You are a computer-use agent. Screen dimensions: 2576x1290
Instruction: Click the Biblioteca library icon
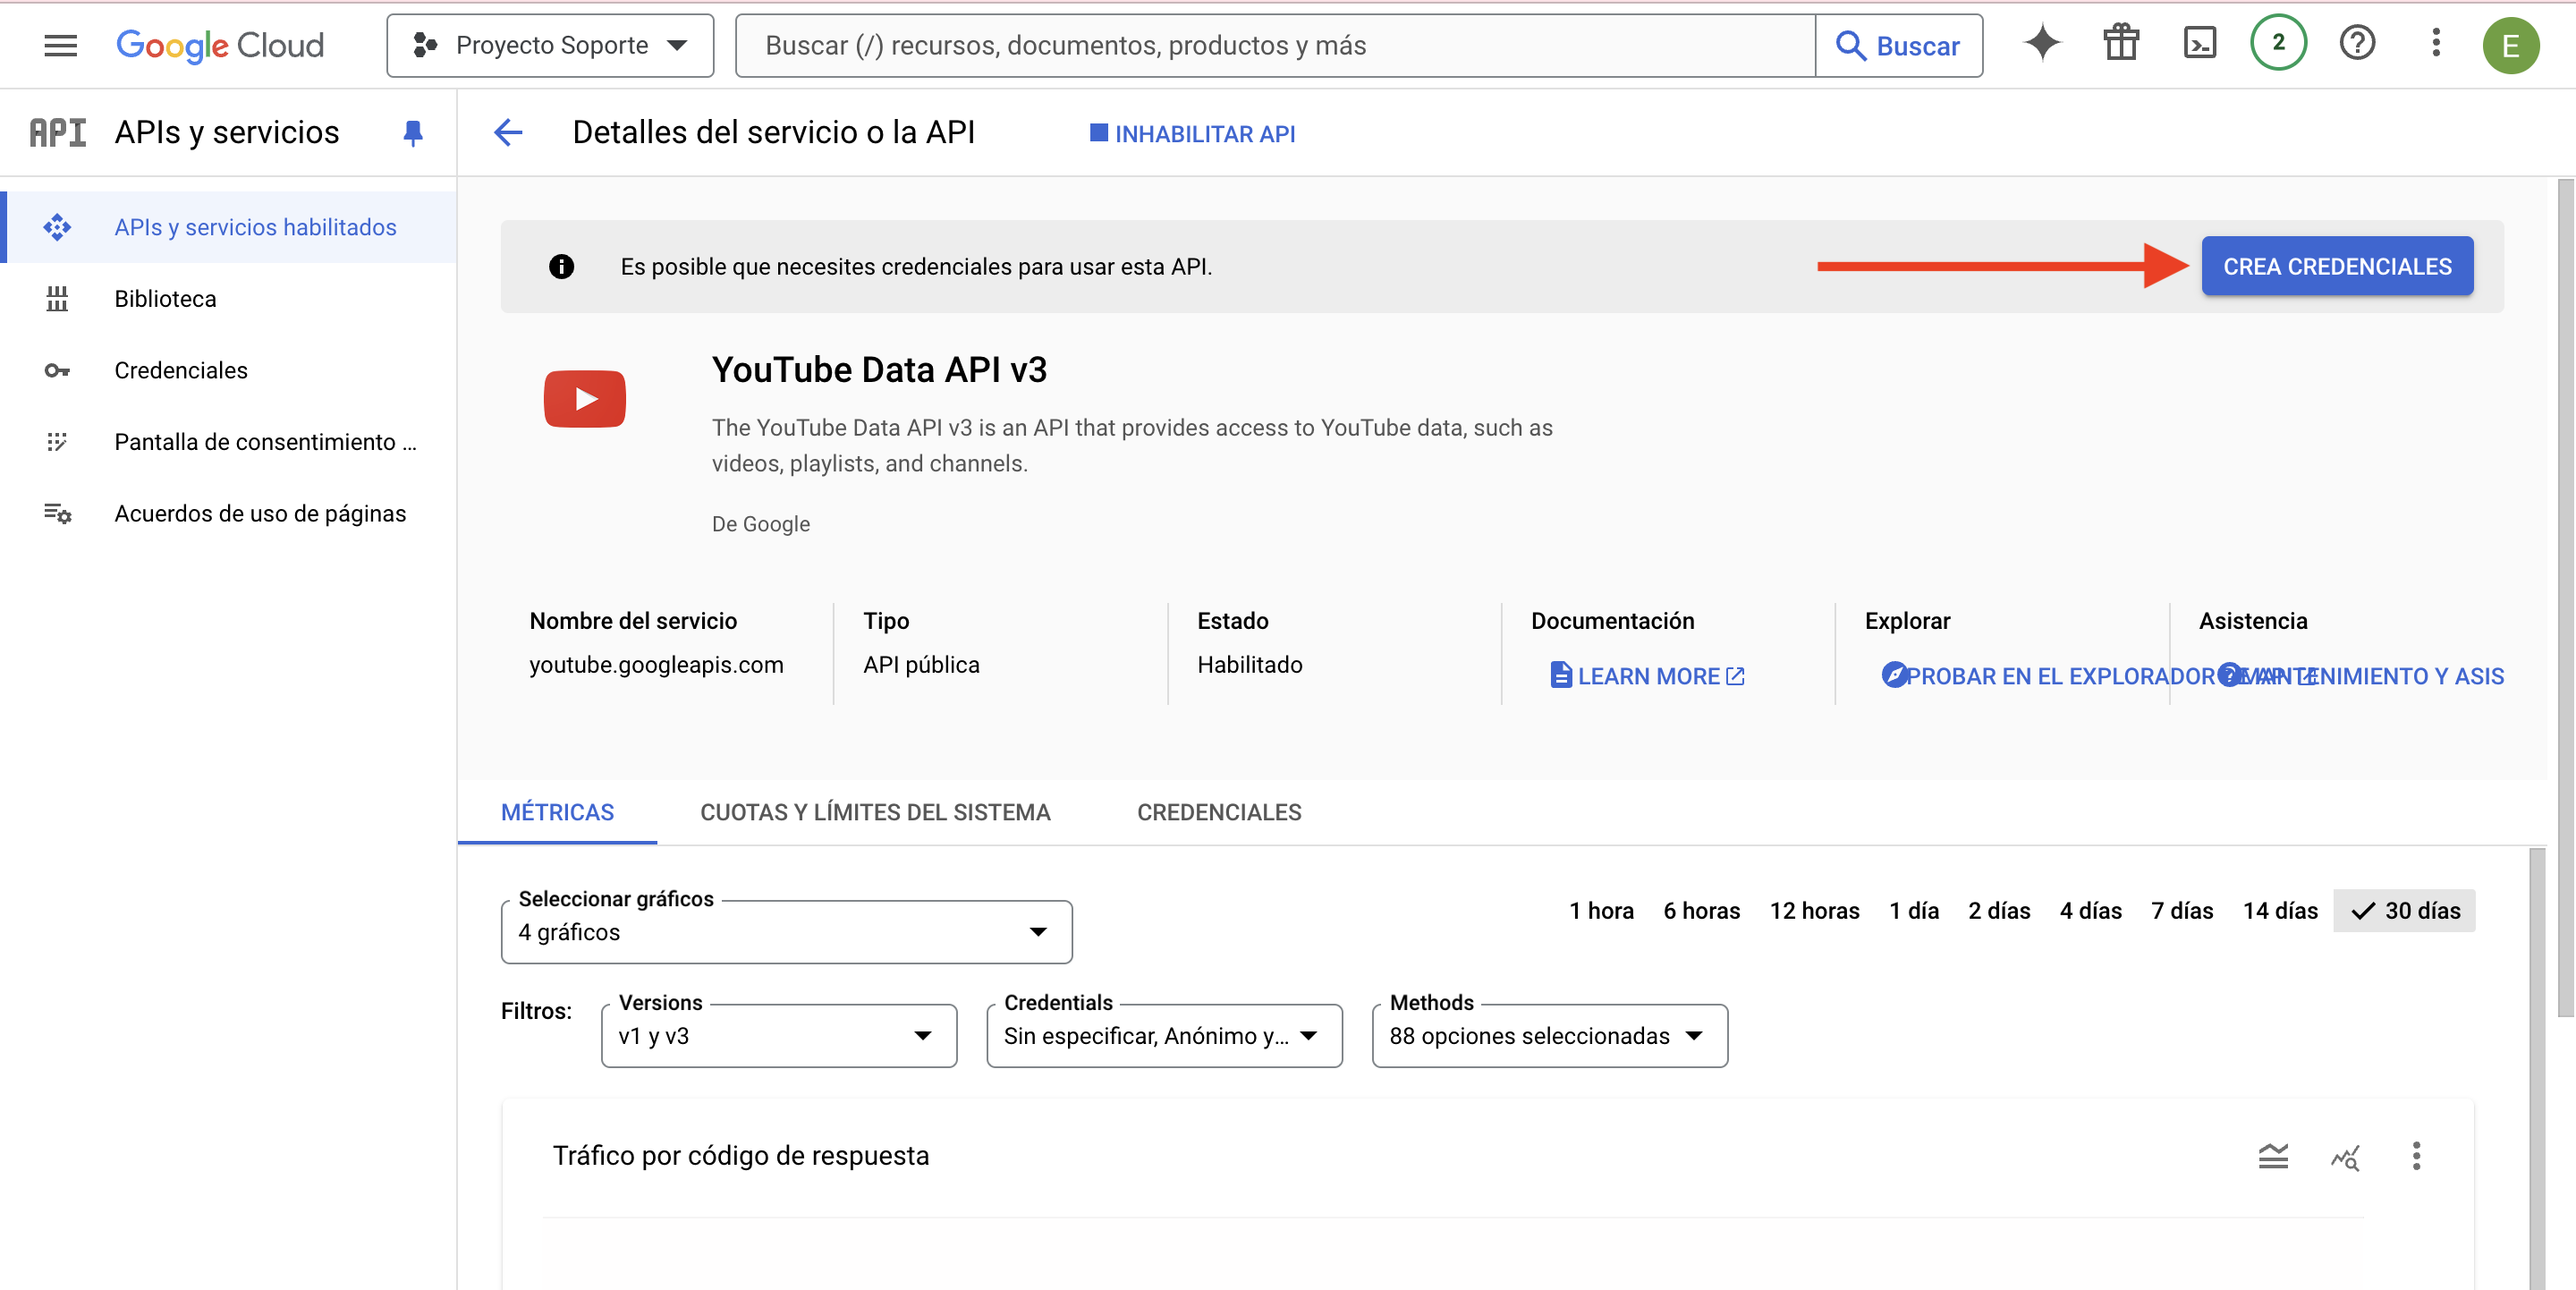coord(57,299)
